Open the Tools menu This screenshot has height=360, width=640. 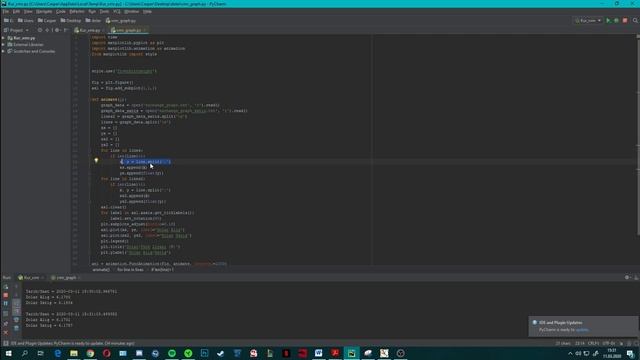pyautogui.click(x=104, y=11)
